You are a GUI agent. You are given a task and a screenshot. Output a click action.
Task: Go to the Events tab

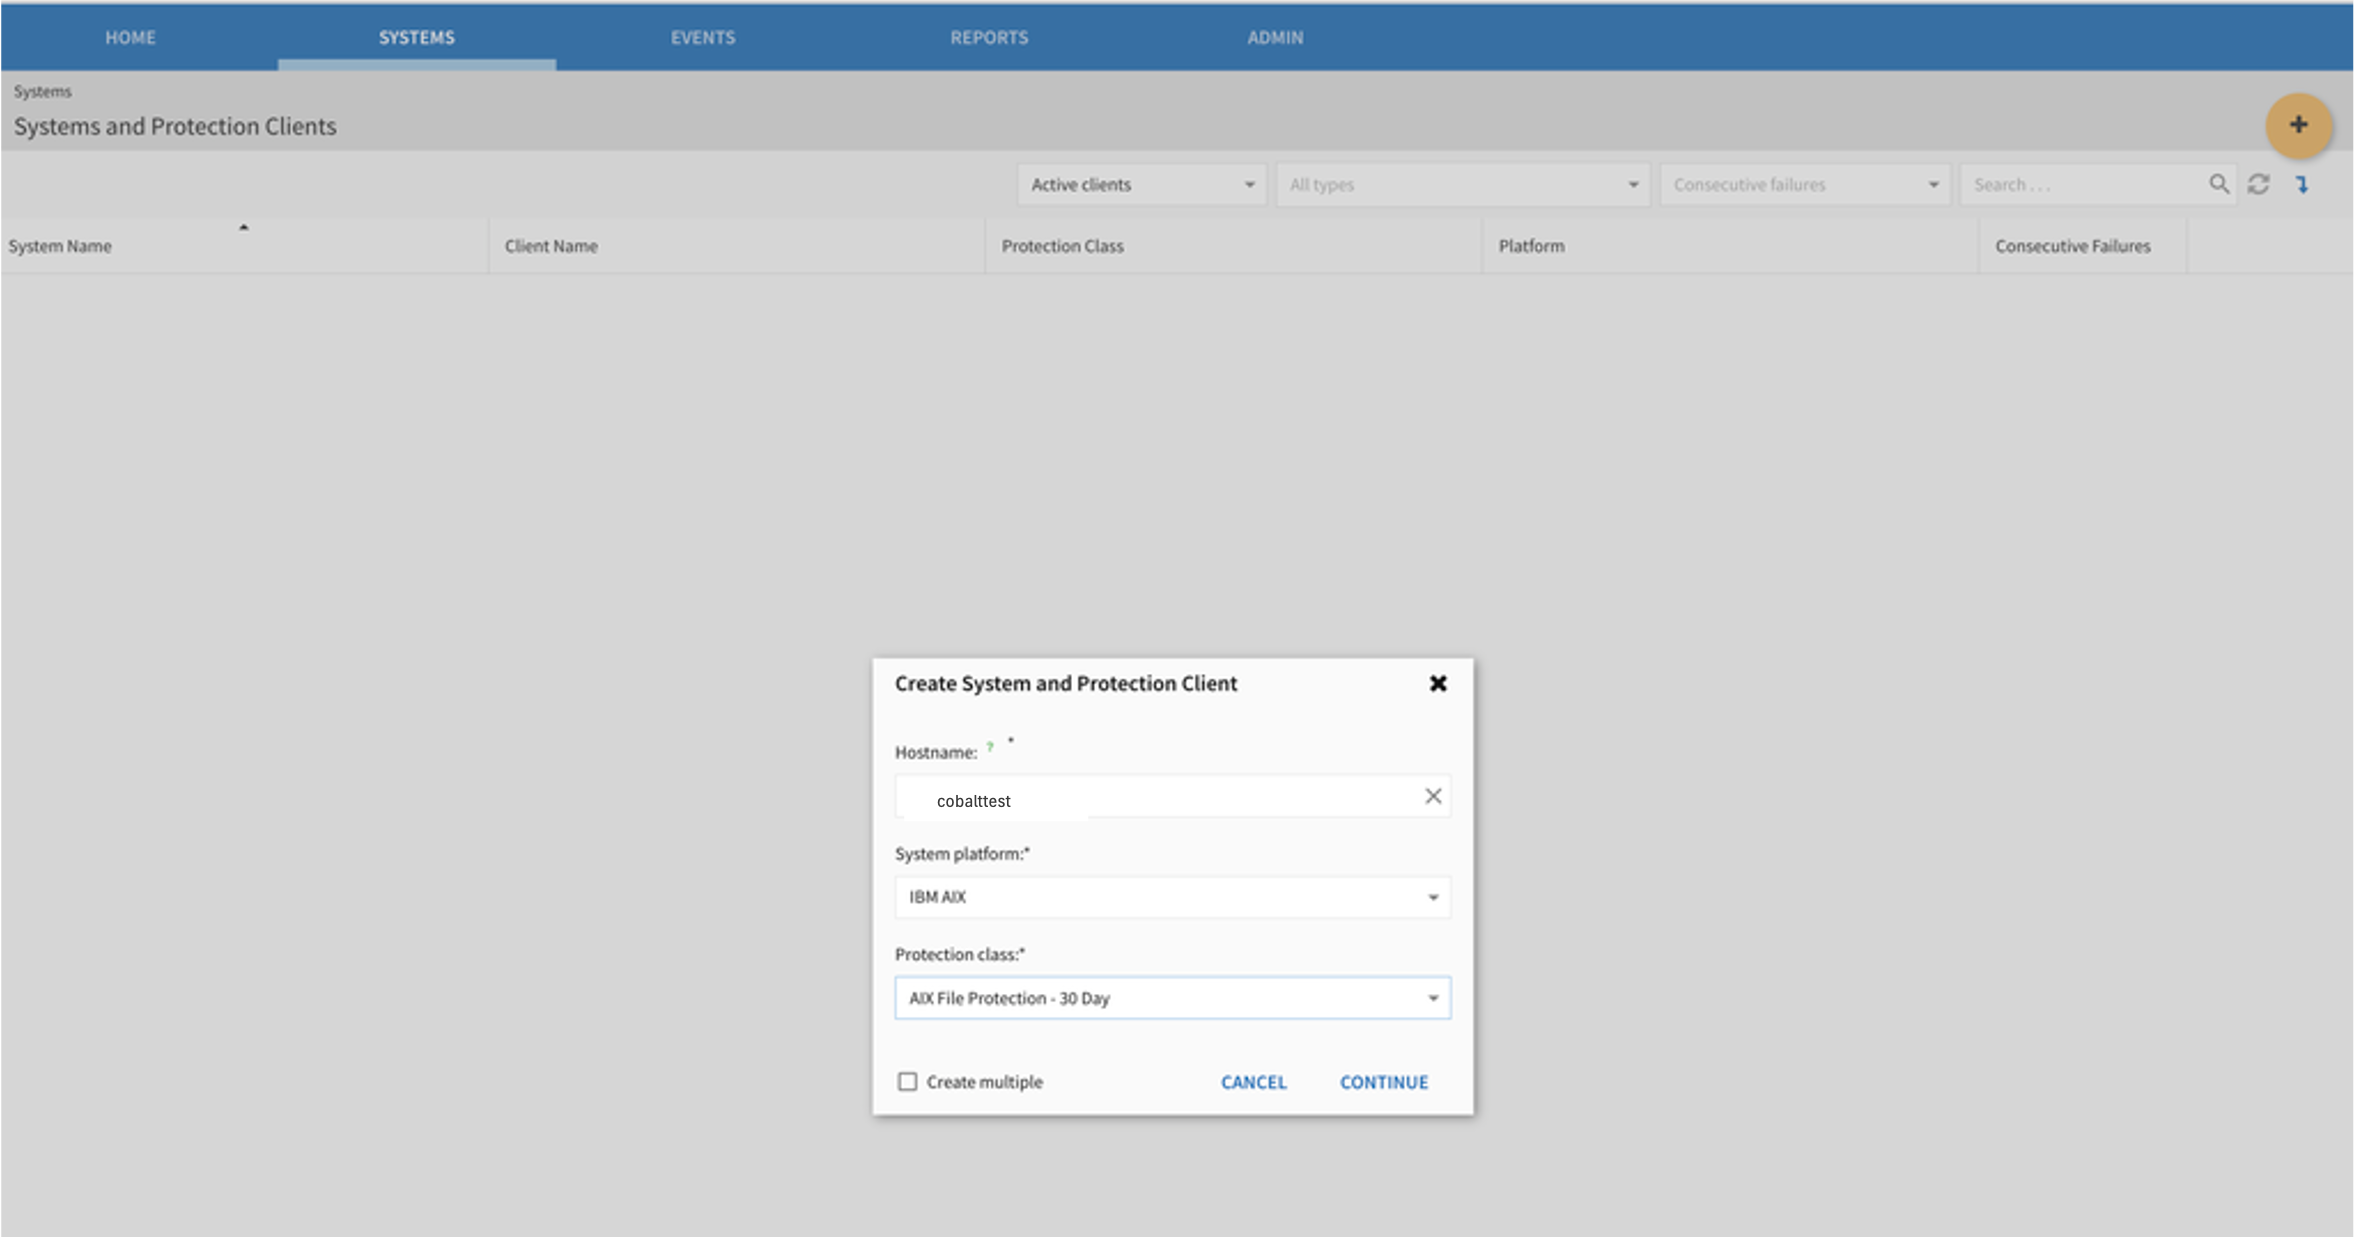tap(702, 37)
